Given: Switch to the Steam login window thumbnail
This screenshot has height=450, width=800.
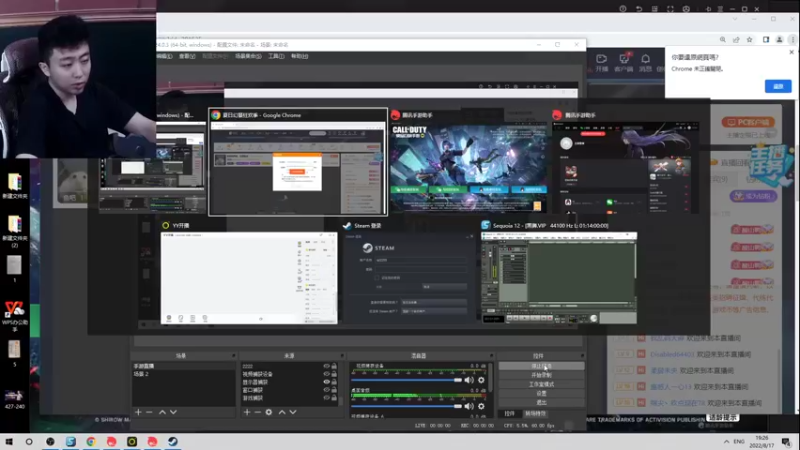Looking at the screenshot, I should (x=410, y=273).
